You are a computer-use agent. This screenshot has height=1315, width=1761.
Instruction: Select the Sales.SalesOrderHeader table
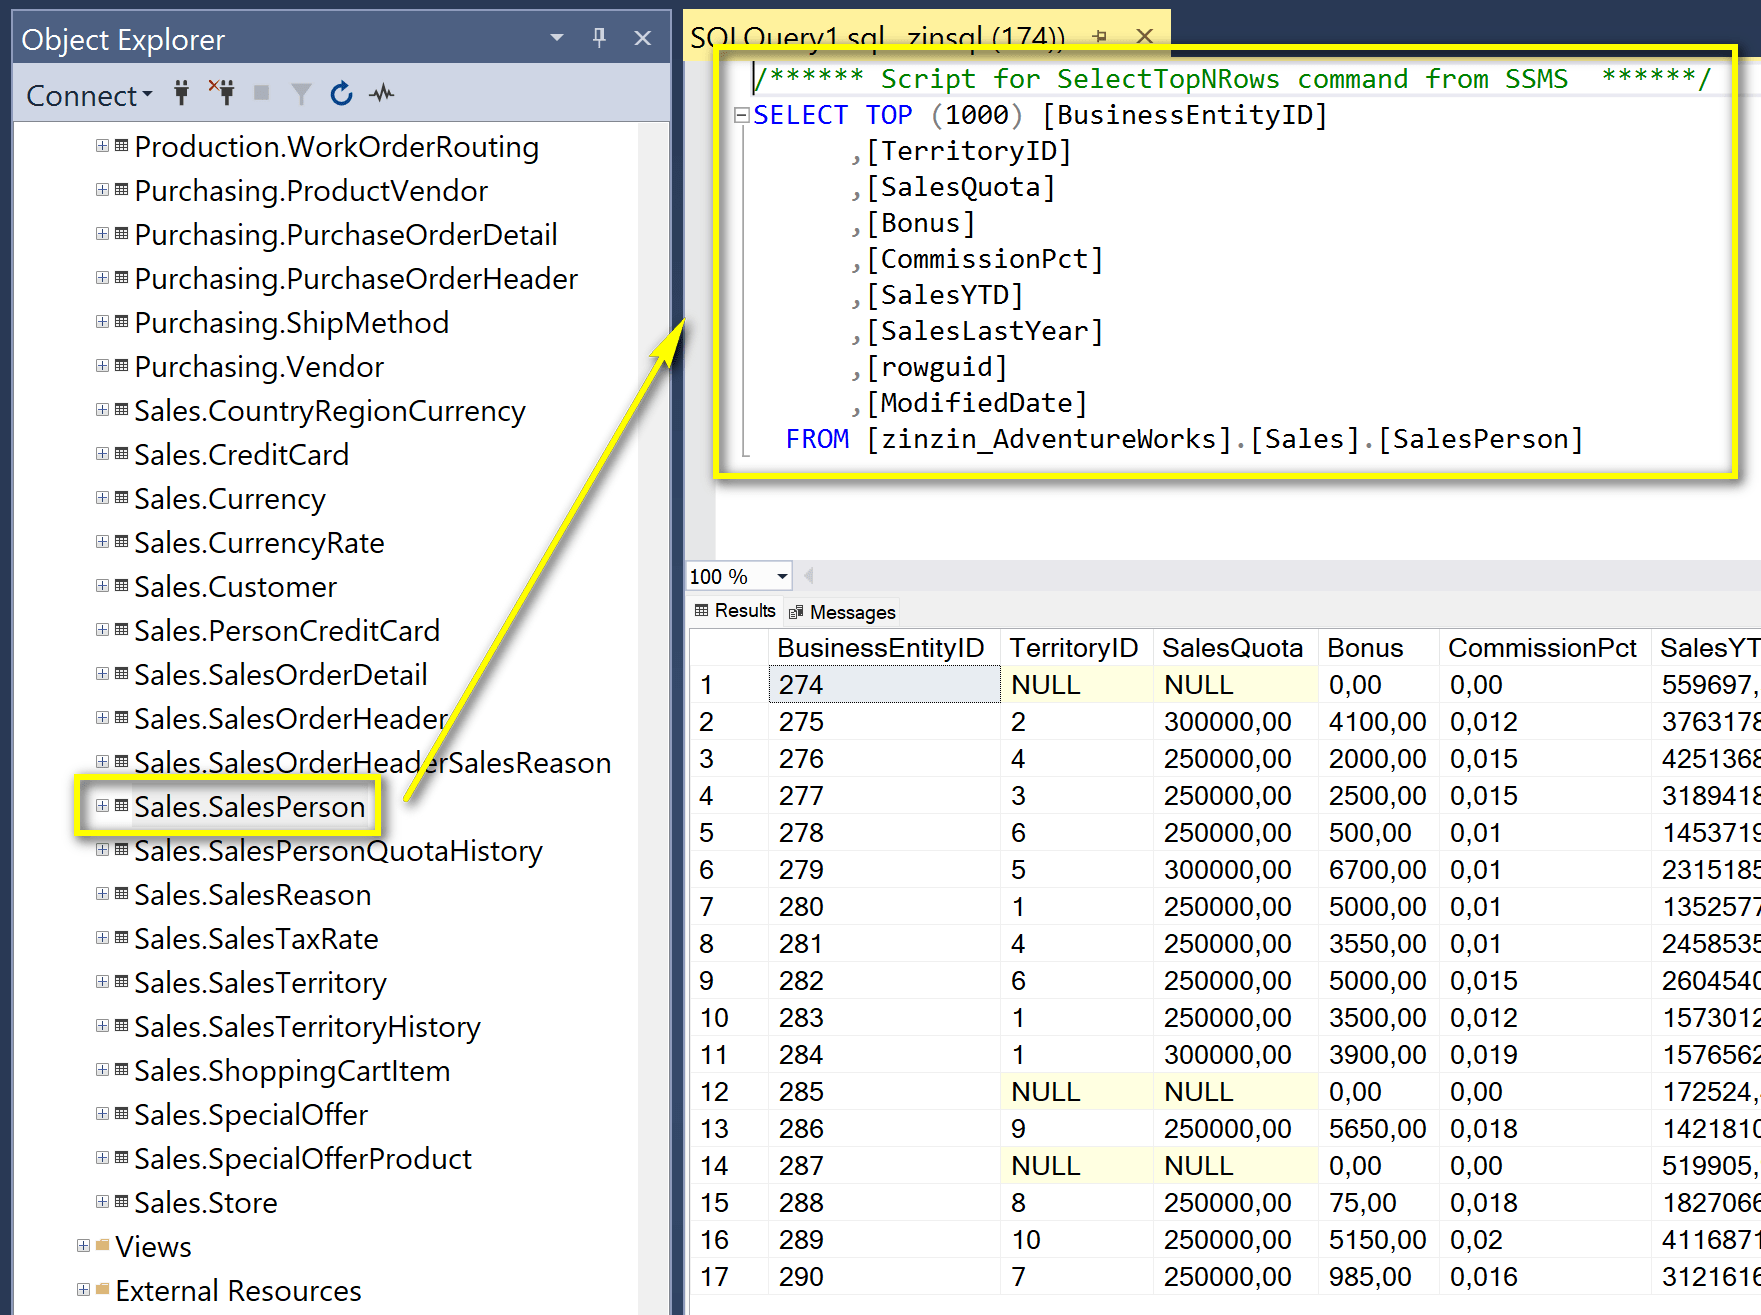[291, 719]
